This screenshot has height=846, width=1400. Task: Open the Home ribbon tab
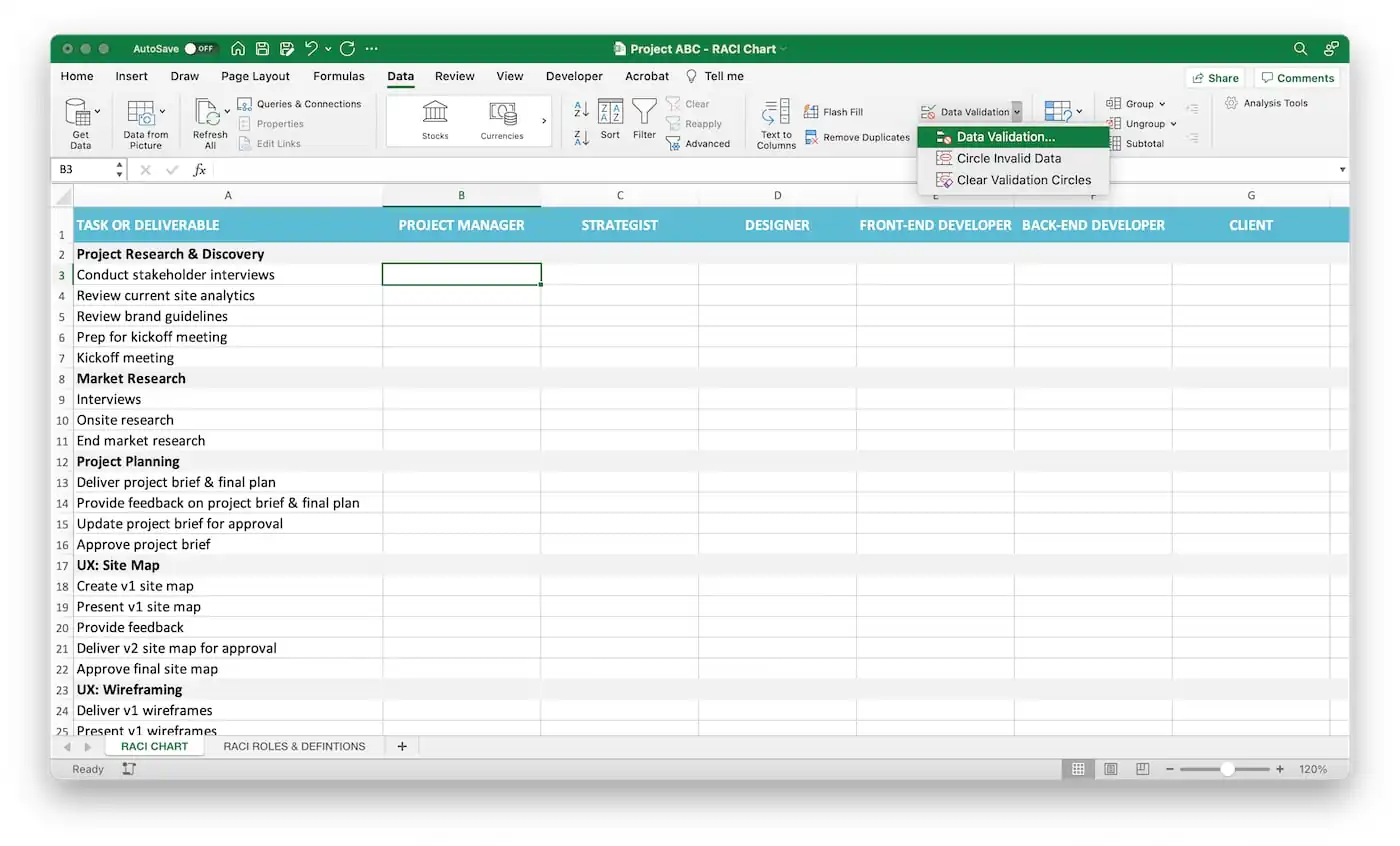tap(77, 76)
